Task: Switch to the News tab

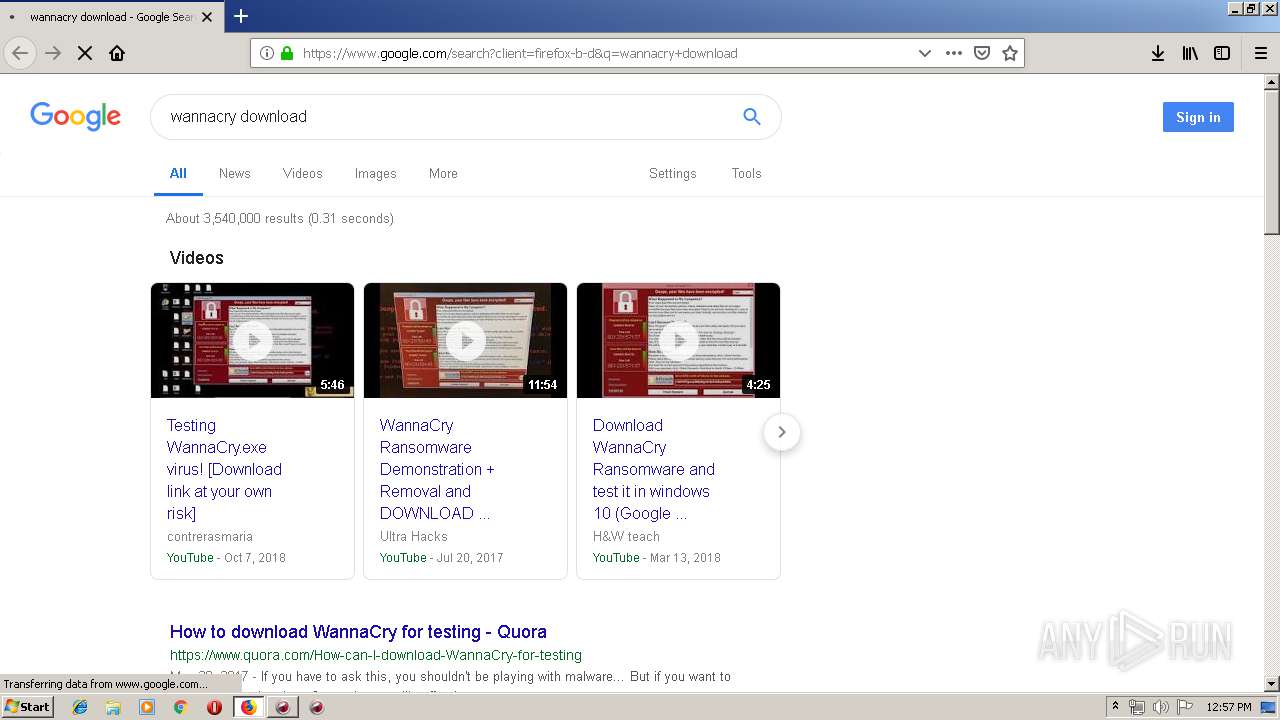Action: click(234, 173)
